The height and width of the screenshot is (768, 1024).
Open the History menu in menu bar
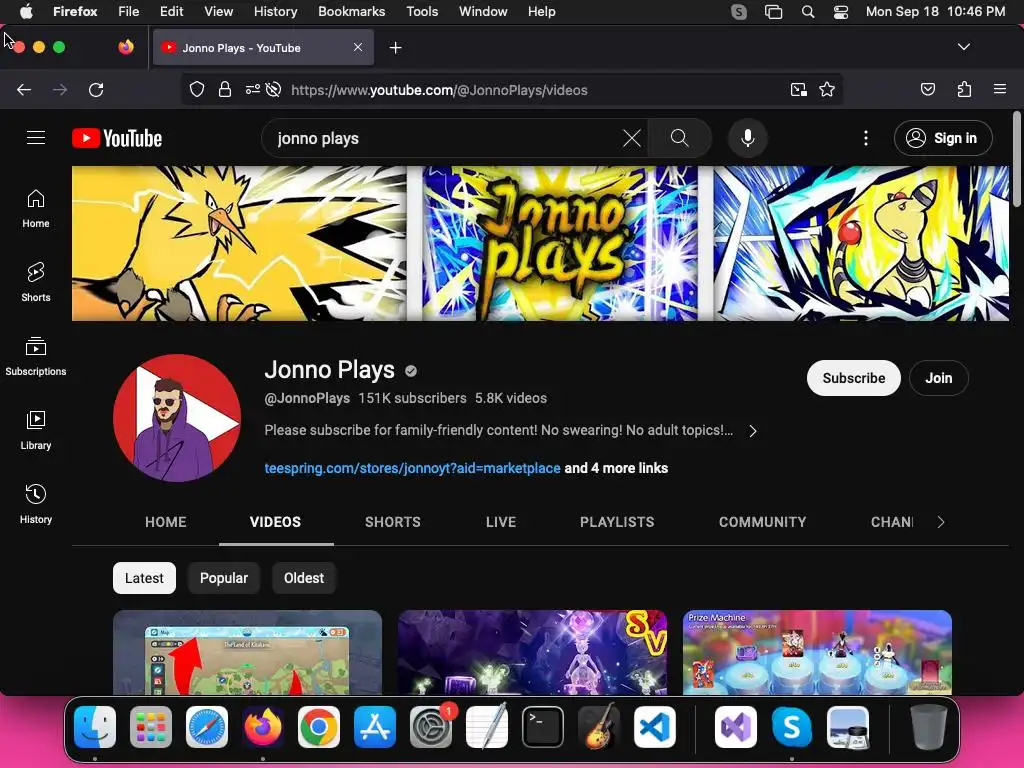275,11
